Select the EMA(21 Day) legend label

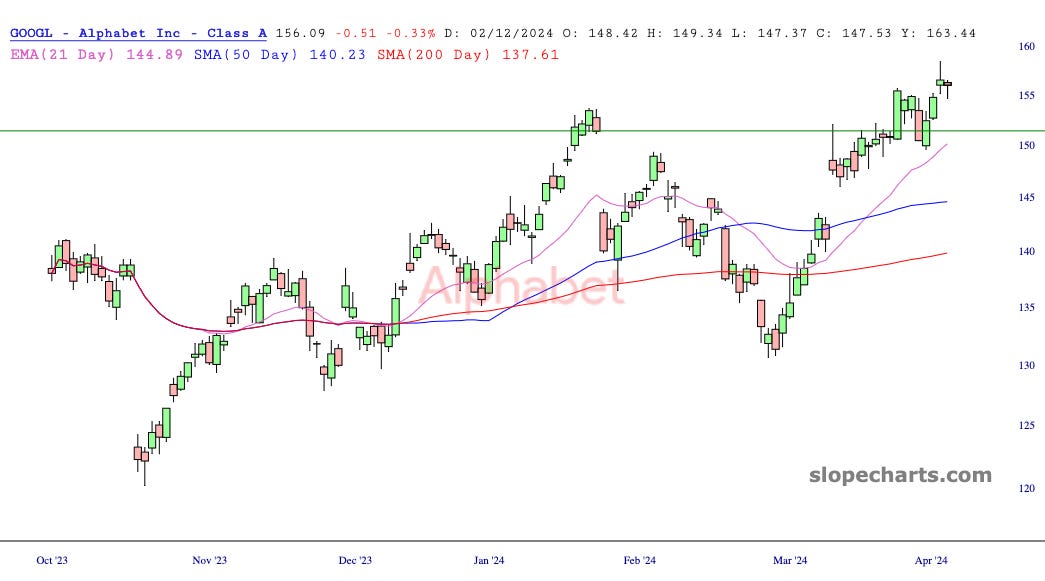[63, 55]
